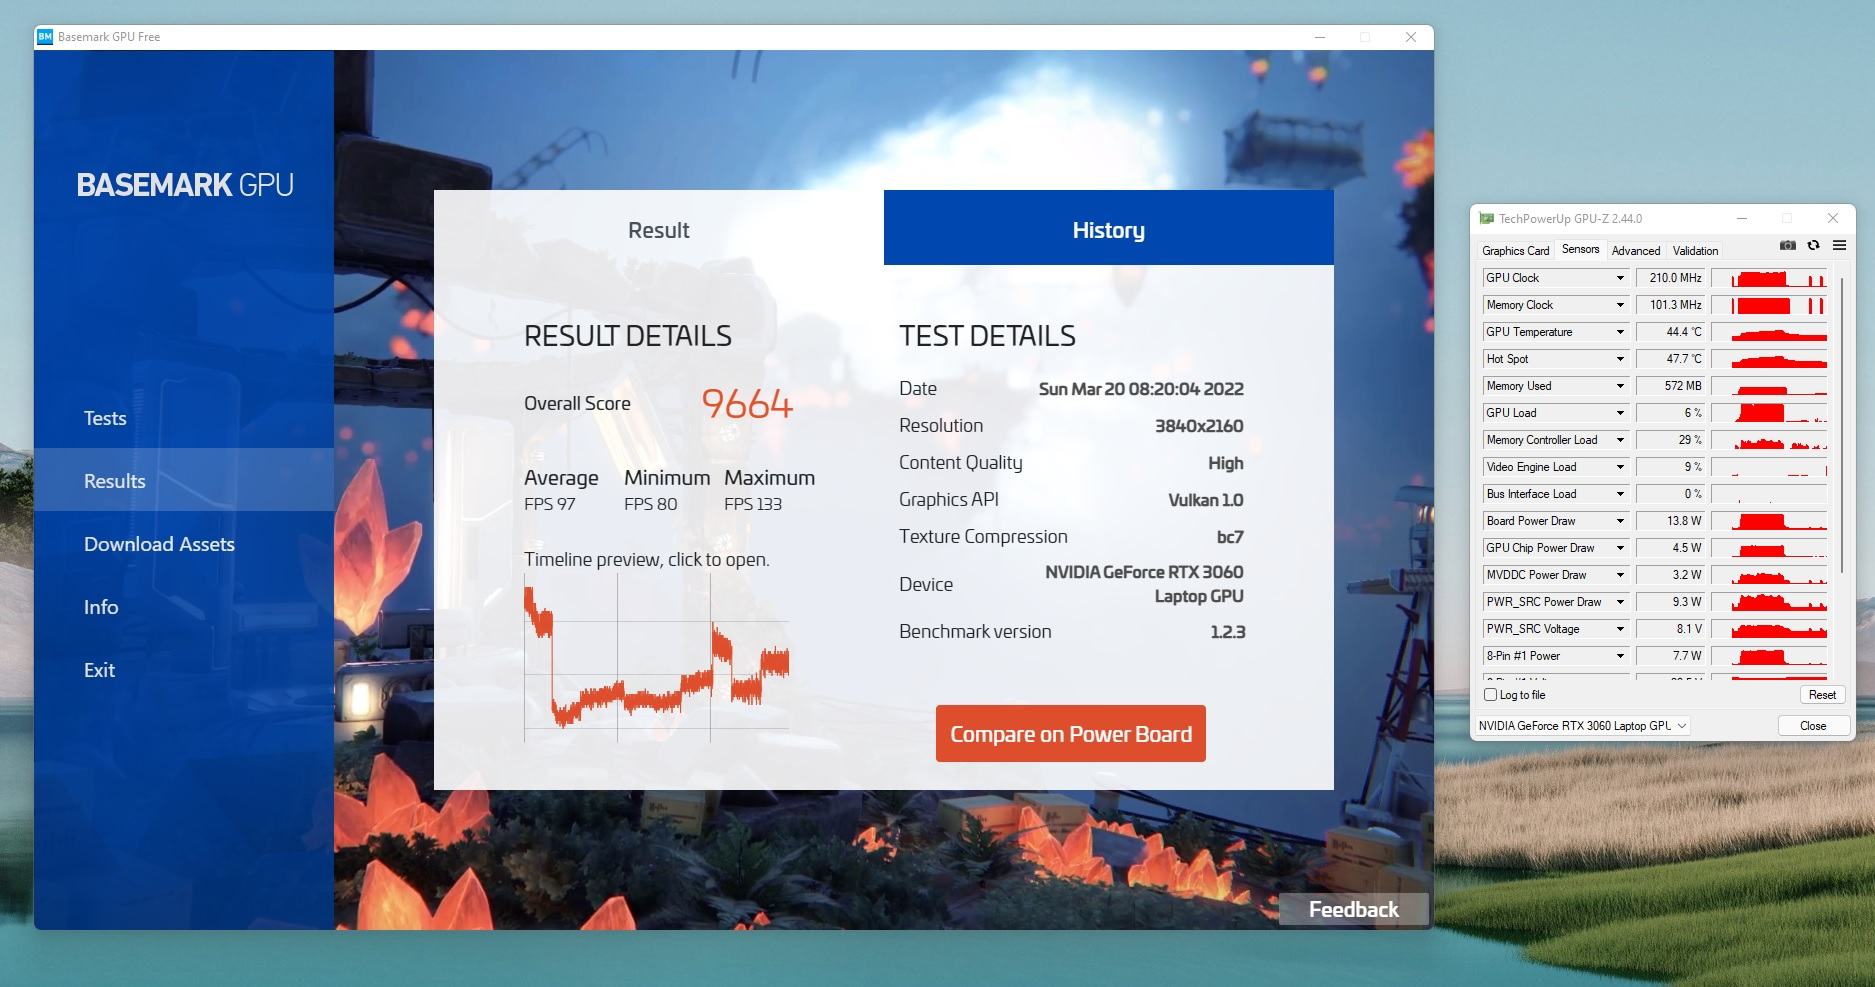Image resolution: width=1875 pixels, height=987 pixels.
Task: Switch to the Validation tab
Action: click(x=1695, y=251)
